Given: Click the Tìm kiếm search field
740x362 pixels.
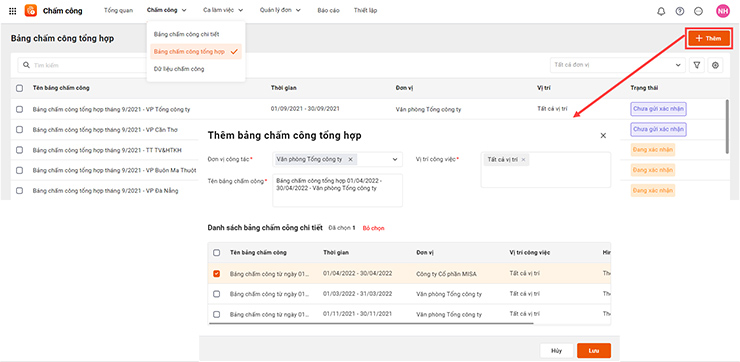Looking at the screenshot, I should tap(90, 66).
